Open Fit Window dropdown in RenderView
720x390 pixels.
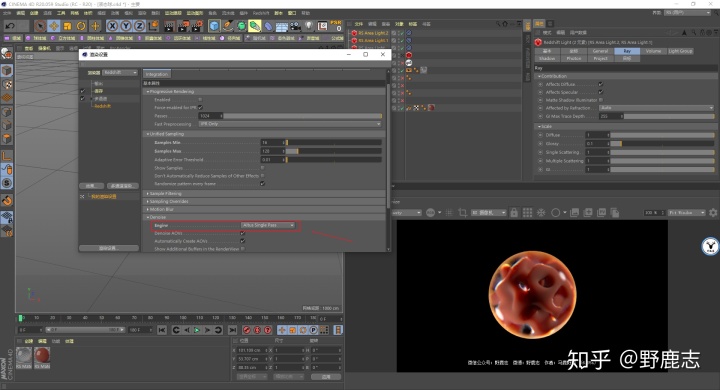coord(686,213)
